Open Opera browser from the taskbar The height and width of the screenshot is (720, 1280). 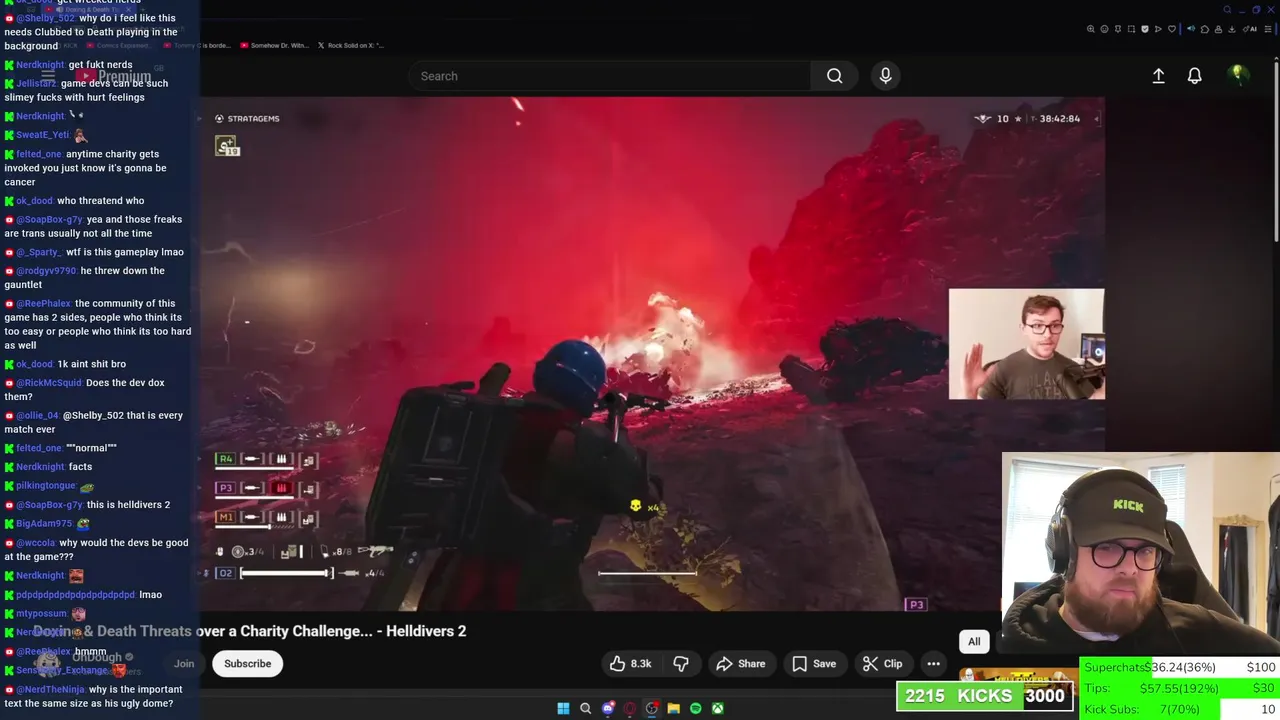[x=630, y=709]
